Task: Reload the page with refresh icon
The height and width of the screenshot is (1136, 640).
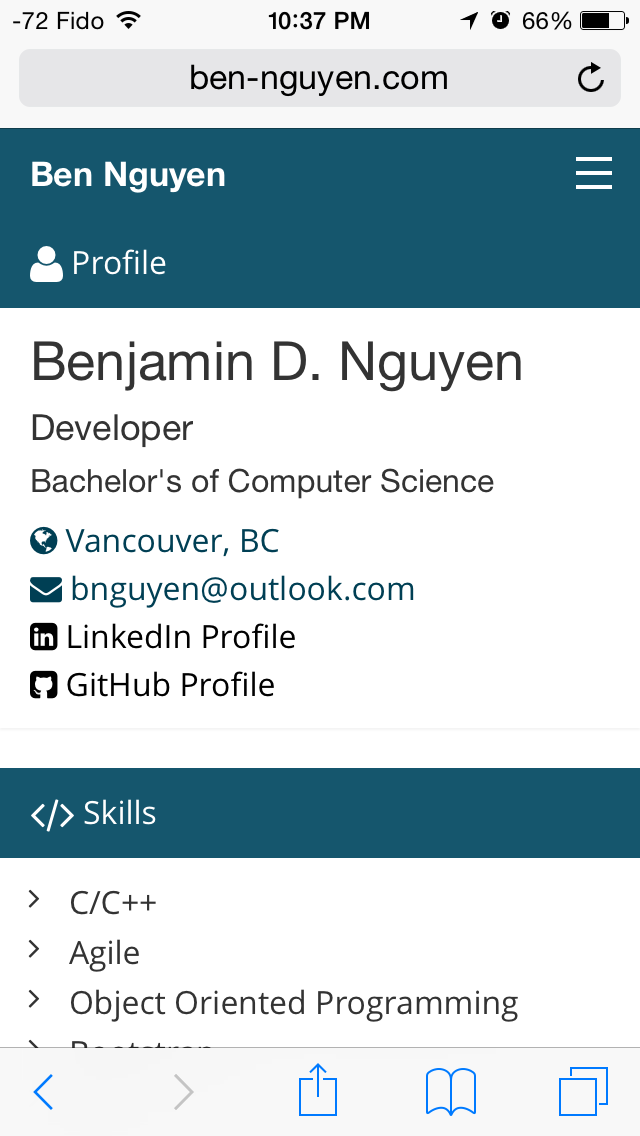Action: 591,78
